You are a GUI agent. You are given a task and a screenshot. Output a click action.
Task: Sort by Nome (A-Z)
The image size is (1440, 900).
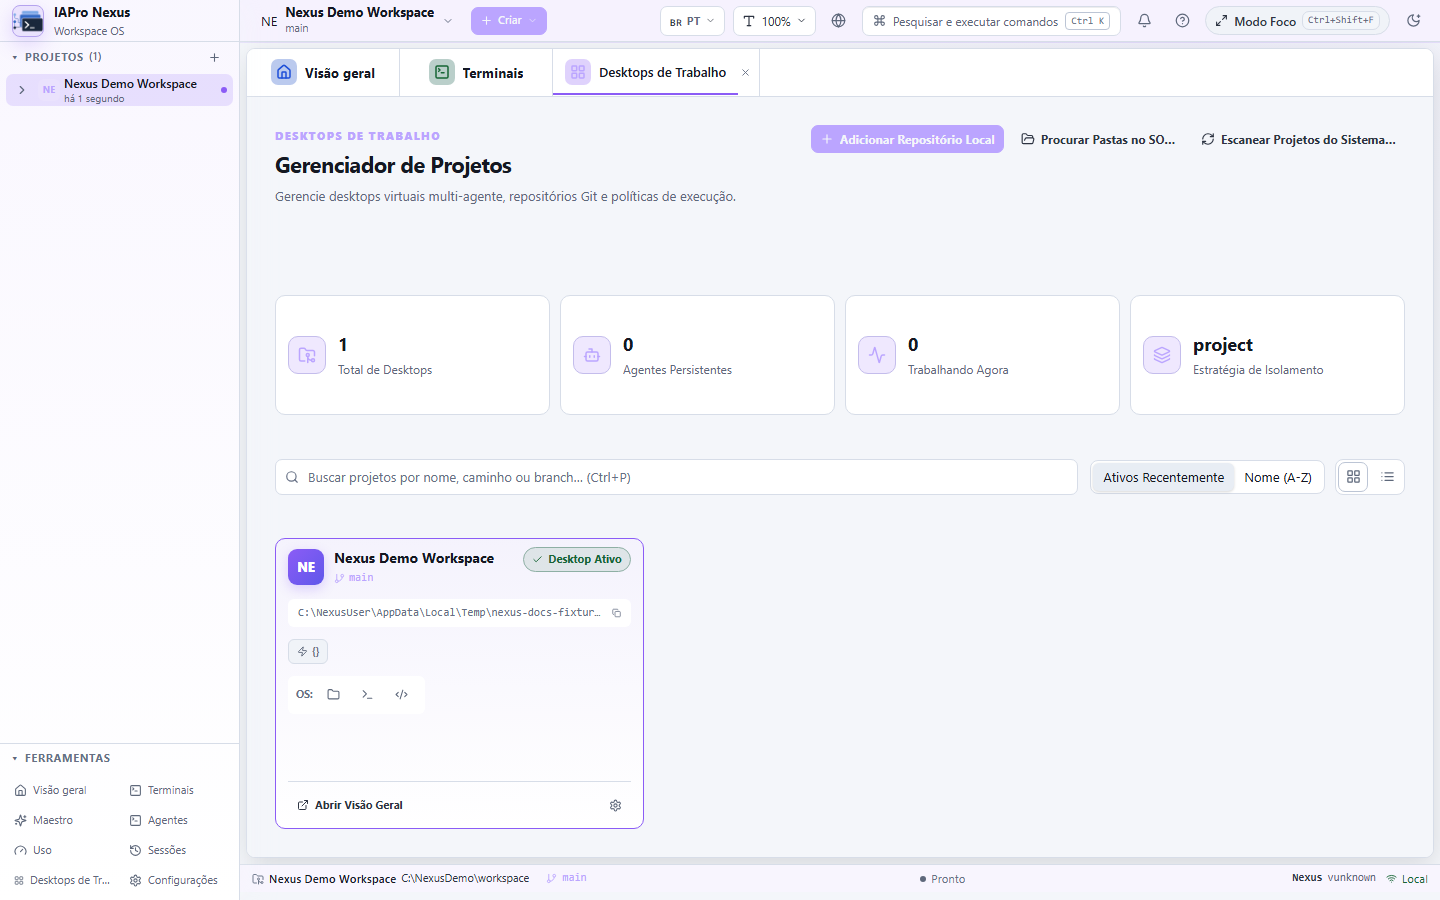(x=1278, y=477)
